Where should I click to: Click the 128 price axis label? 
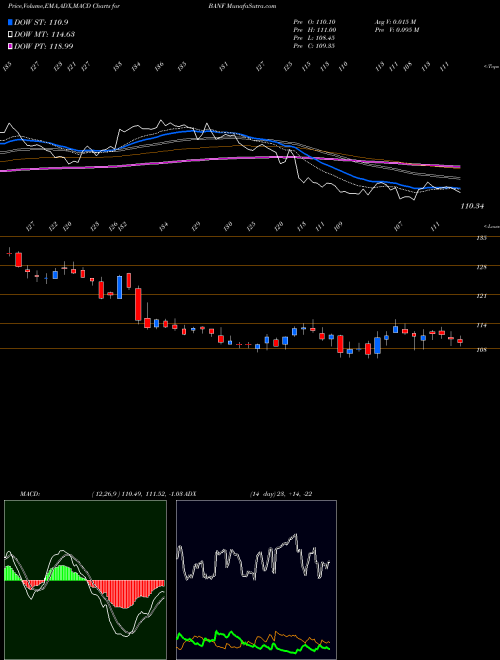pos(481,267)
